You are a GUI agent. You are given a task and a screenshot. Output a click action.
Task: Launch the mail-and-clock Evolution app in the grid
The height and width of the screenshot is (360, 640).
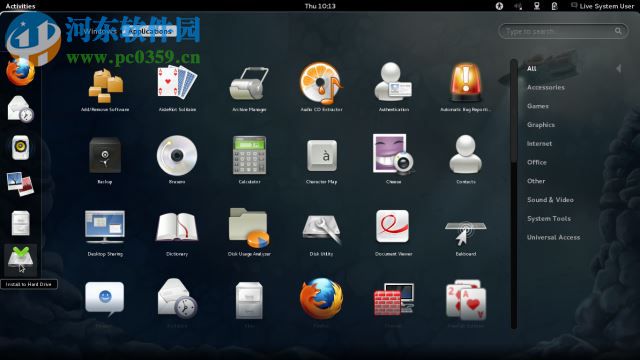[177, 299]
